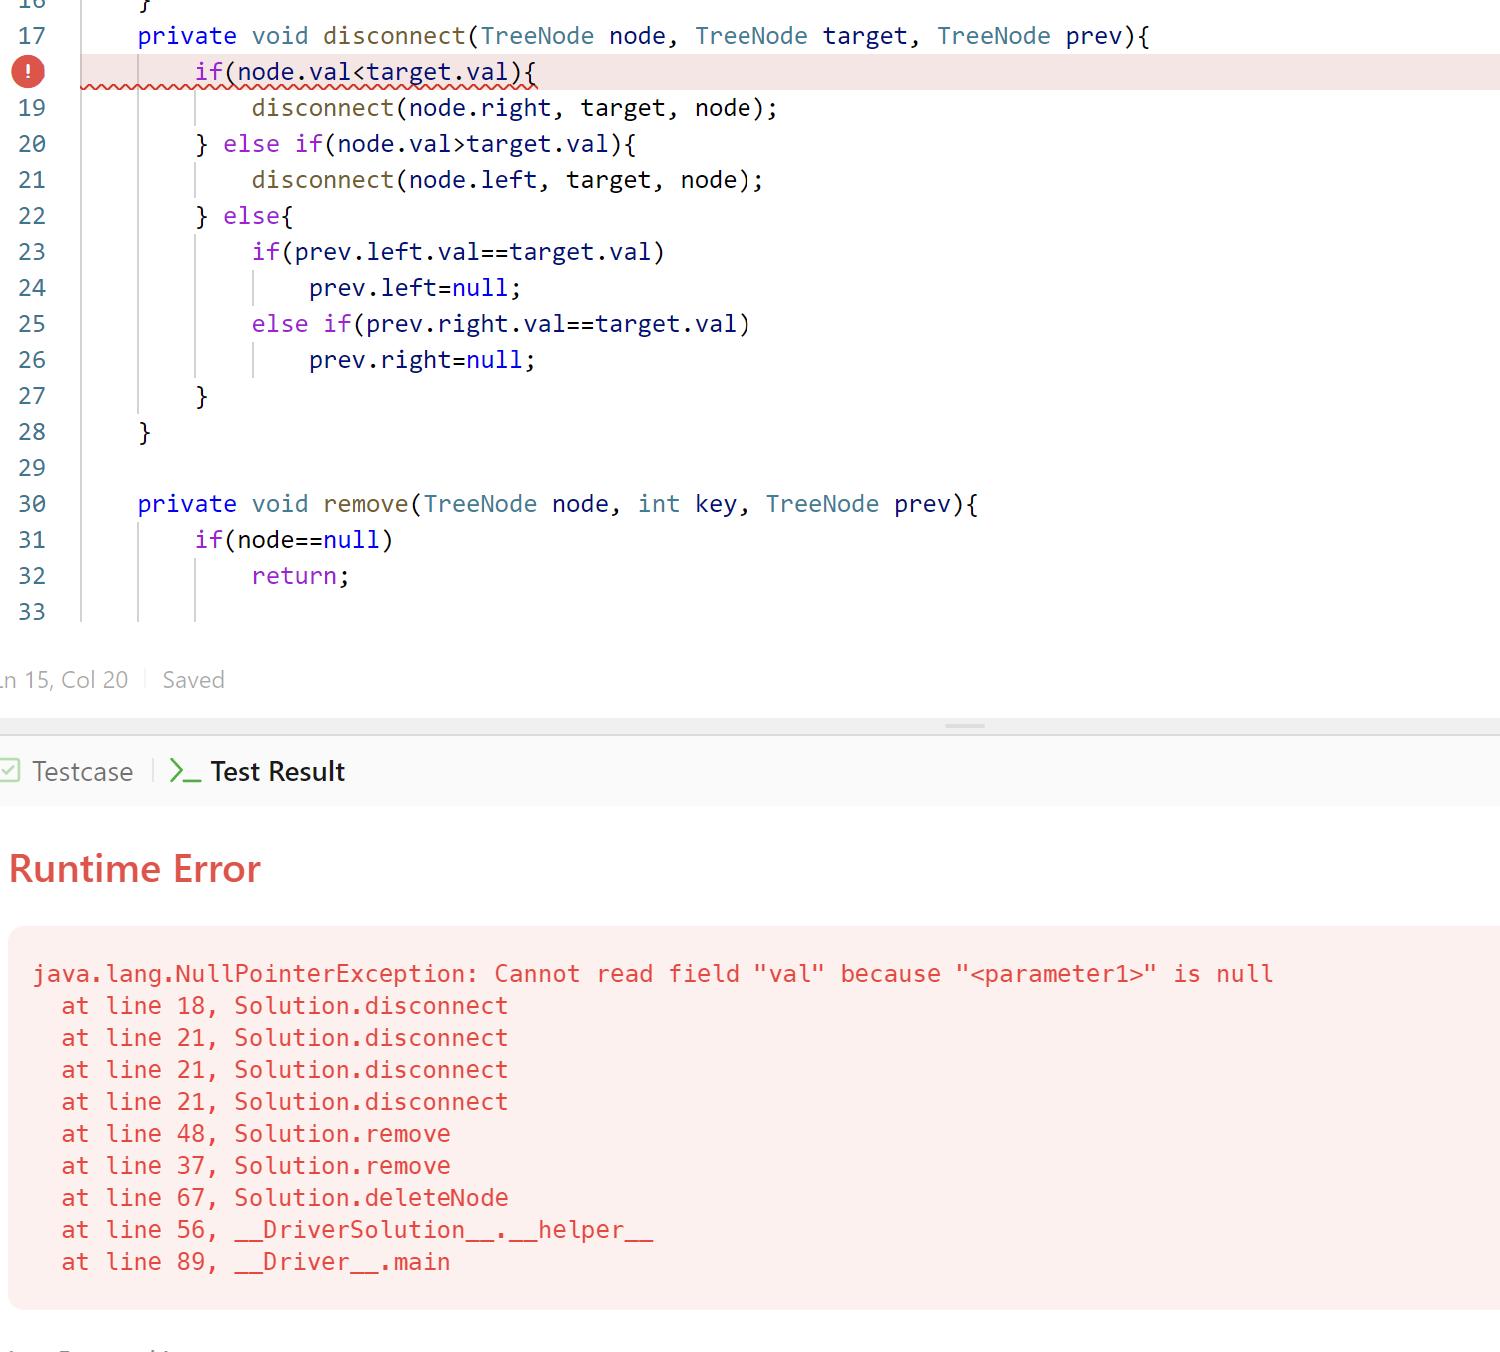Place cursor on 'prev.right=null;' code line
The height and width of the screenshot is (1352, 1500).
click(422, 360)
